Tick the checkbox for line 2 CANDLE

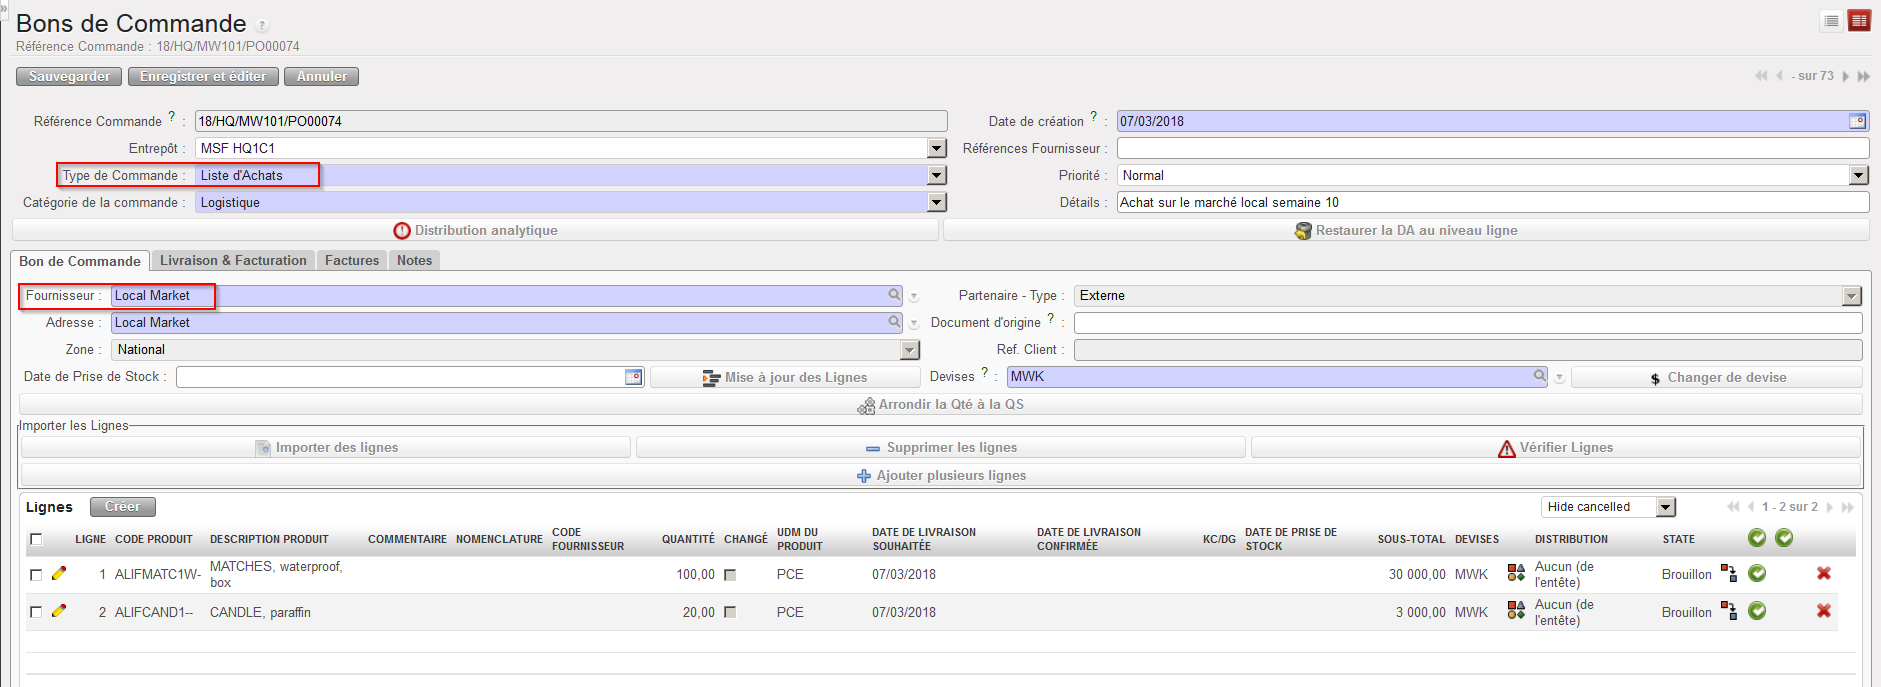click(36, 612)
